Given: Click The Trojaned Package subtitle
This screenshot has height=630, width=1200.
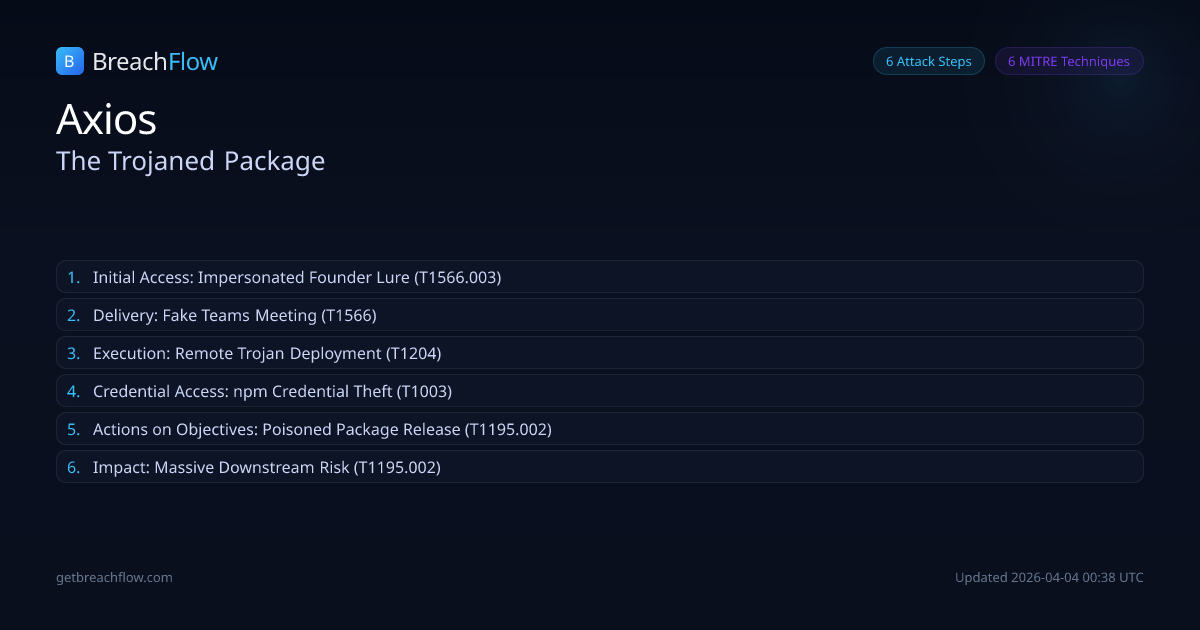Looking at the screenshot, I should point(190,160).
